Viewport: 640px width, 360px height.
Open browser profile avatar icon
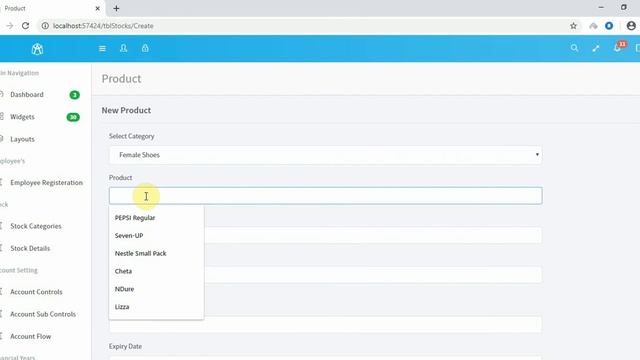[631, 26]
